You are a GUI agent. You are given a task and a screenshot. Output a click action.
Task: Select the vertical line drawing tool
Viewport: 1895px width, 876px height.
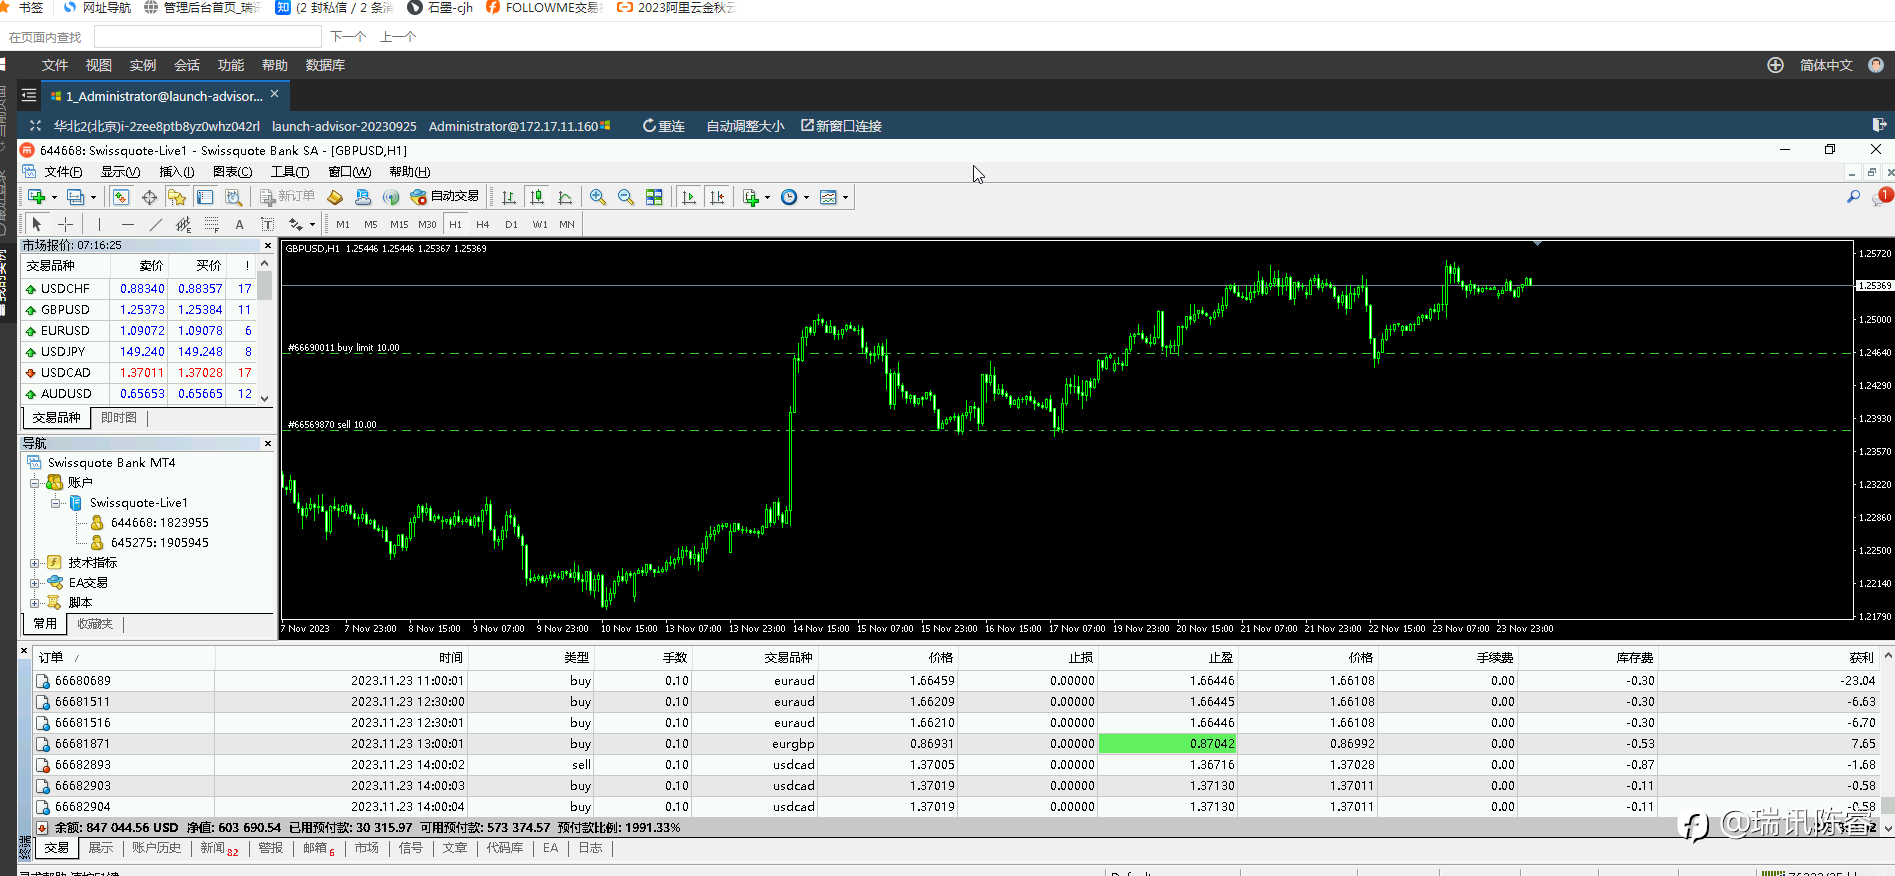pos(99,224)
